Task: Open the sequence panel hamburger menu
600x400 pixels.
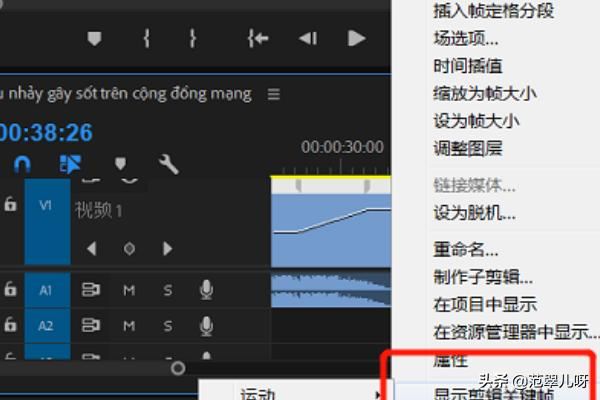Action: (x=273, y=94)
